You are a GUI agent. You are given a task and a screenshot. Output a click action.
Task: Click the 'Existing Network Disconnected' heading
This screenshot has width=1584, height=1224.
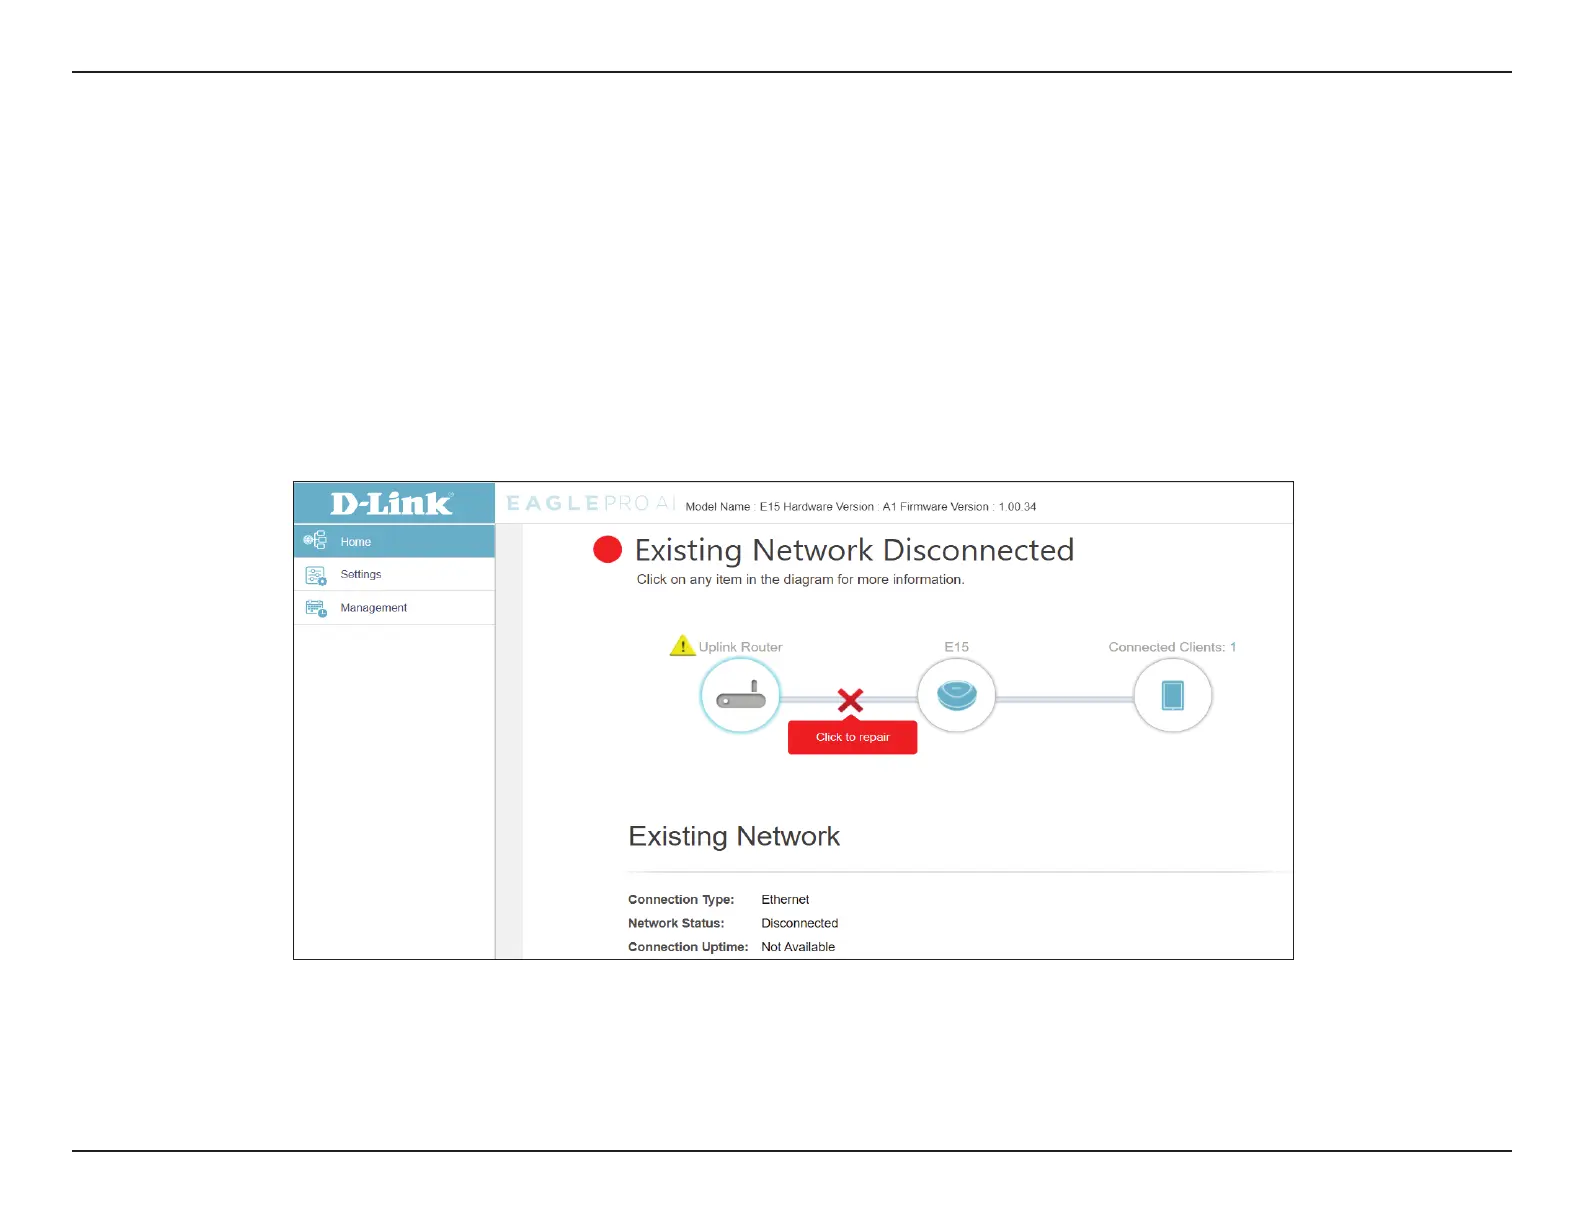[855, 550]
